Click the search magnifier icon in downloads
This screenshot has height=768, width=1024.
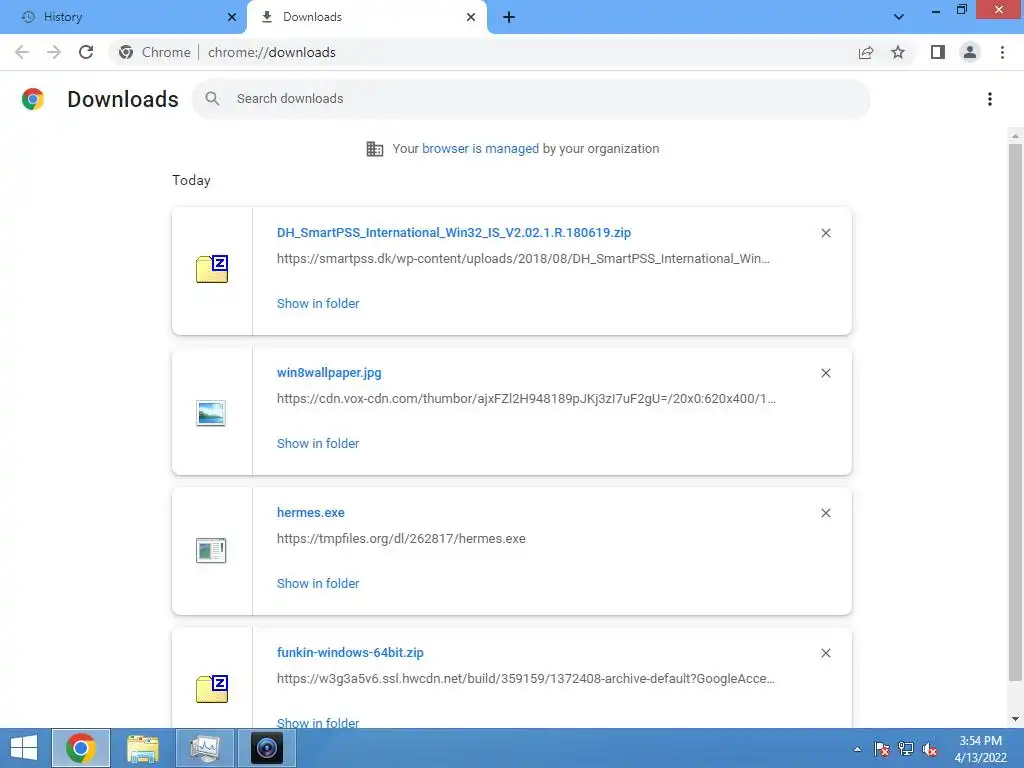[212, 99]
